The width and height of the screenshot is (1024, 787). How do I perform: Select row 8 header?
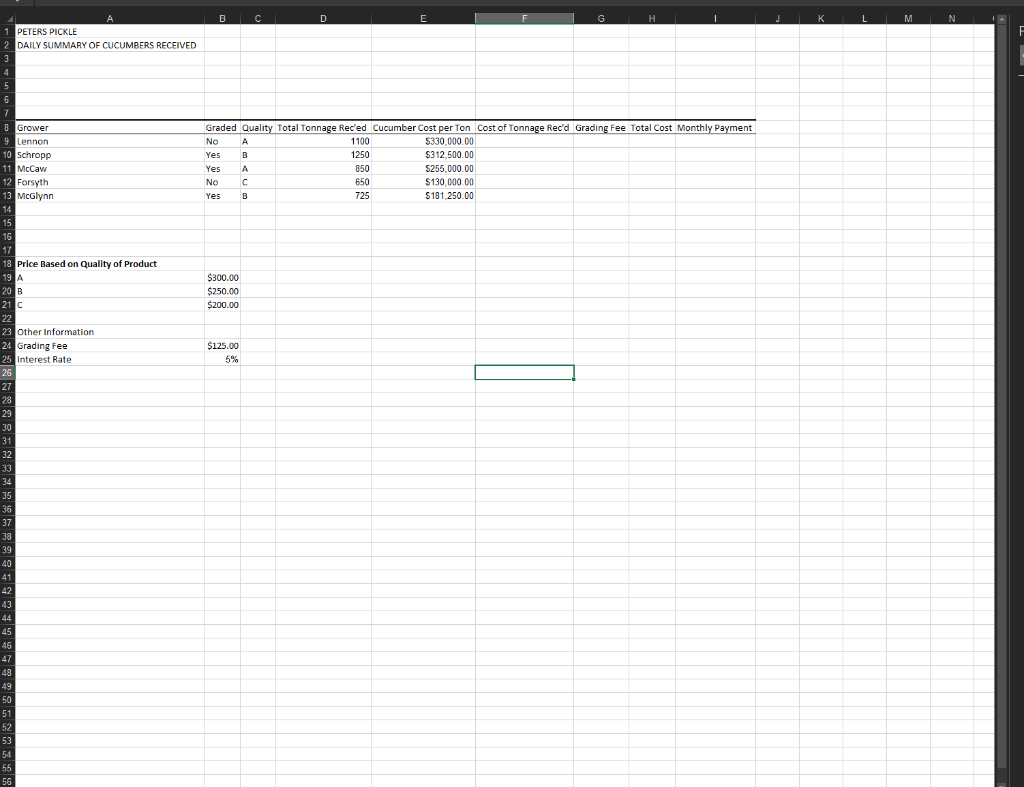coord(7,127)
